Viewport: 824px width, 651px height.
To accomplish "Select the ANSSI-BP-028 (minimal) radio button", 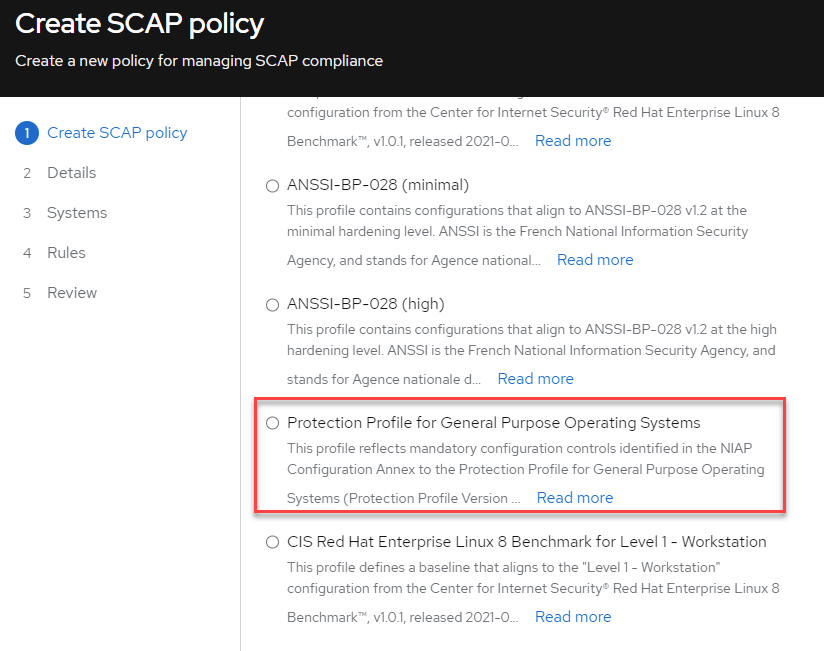I will coord(273,186).
